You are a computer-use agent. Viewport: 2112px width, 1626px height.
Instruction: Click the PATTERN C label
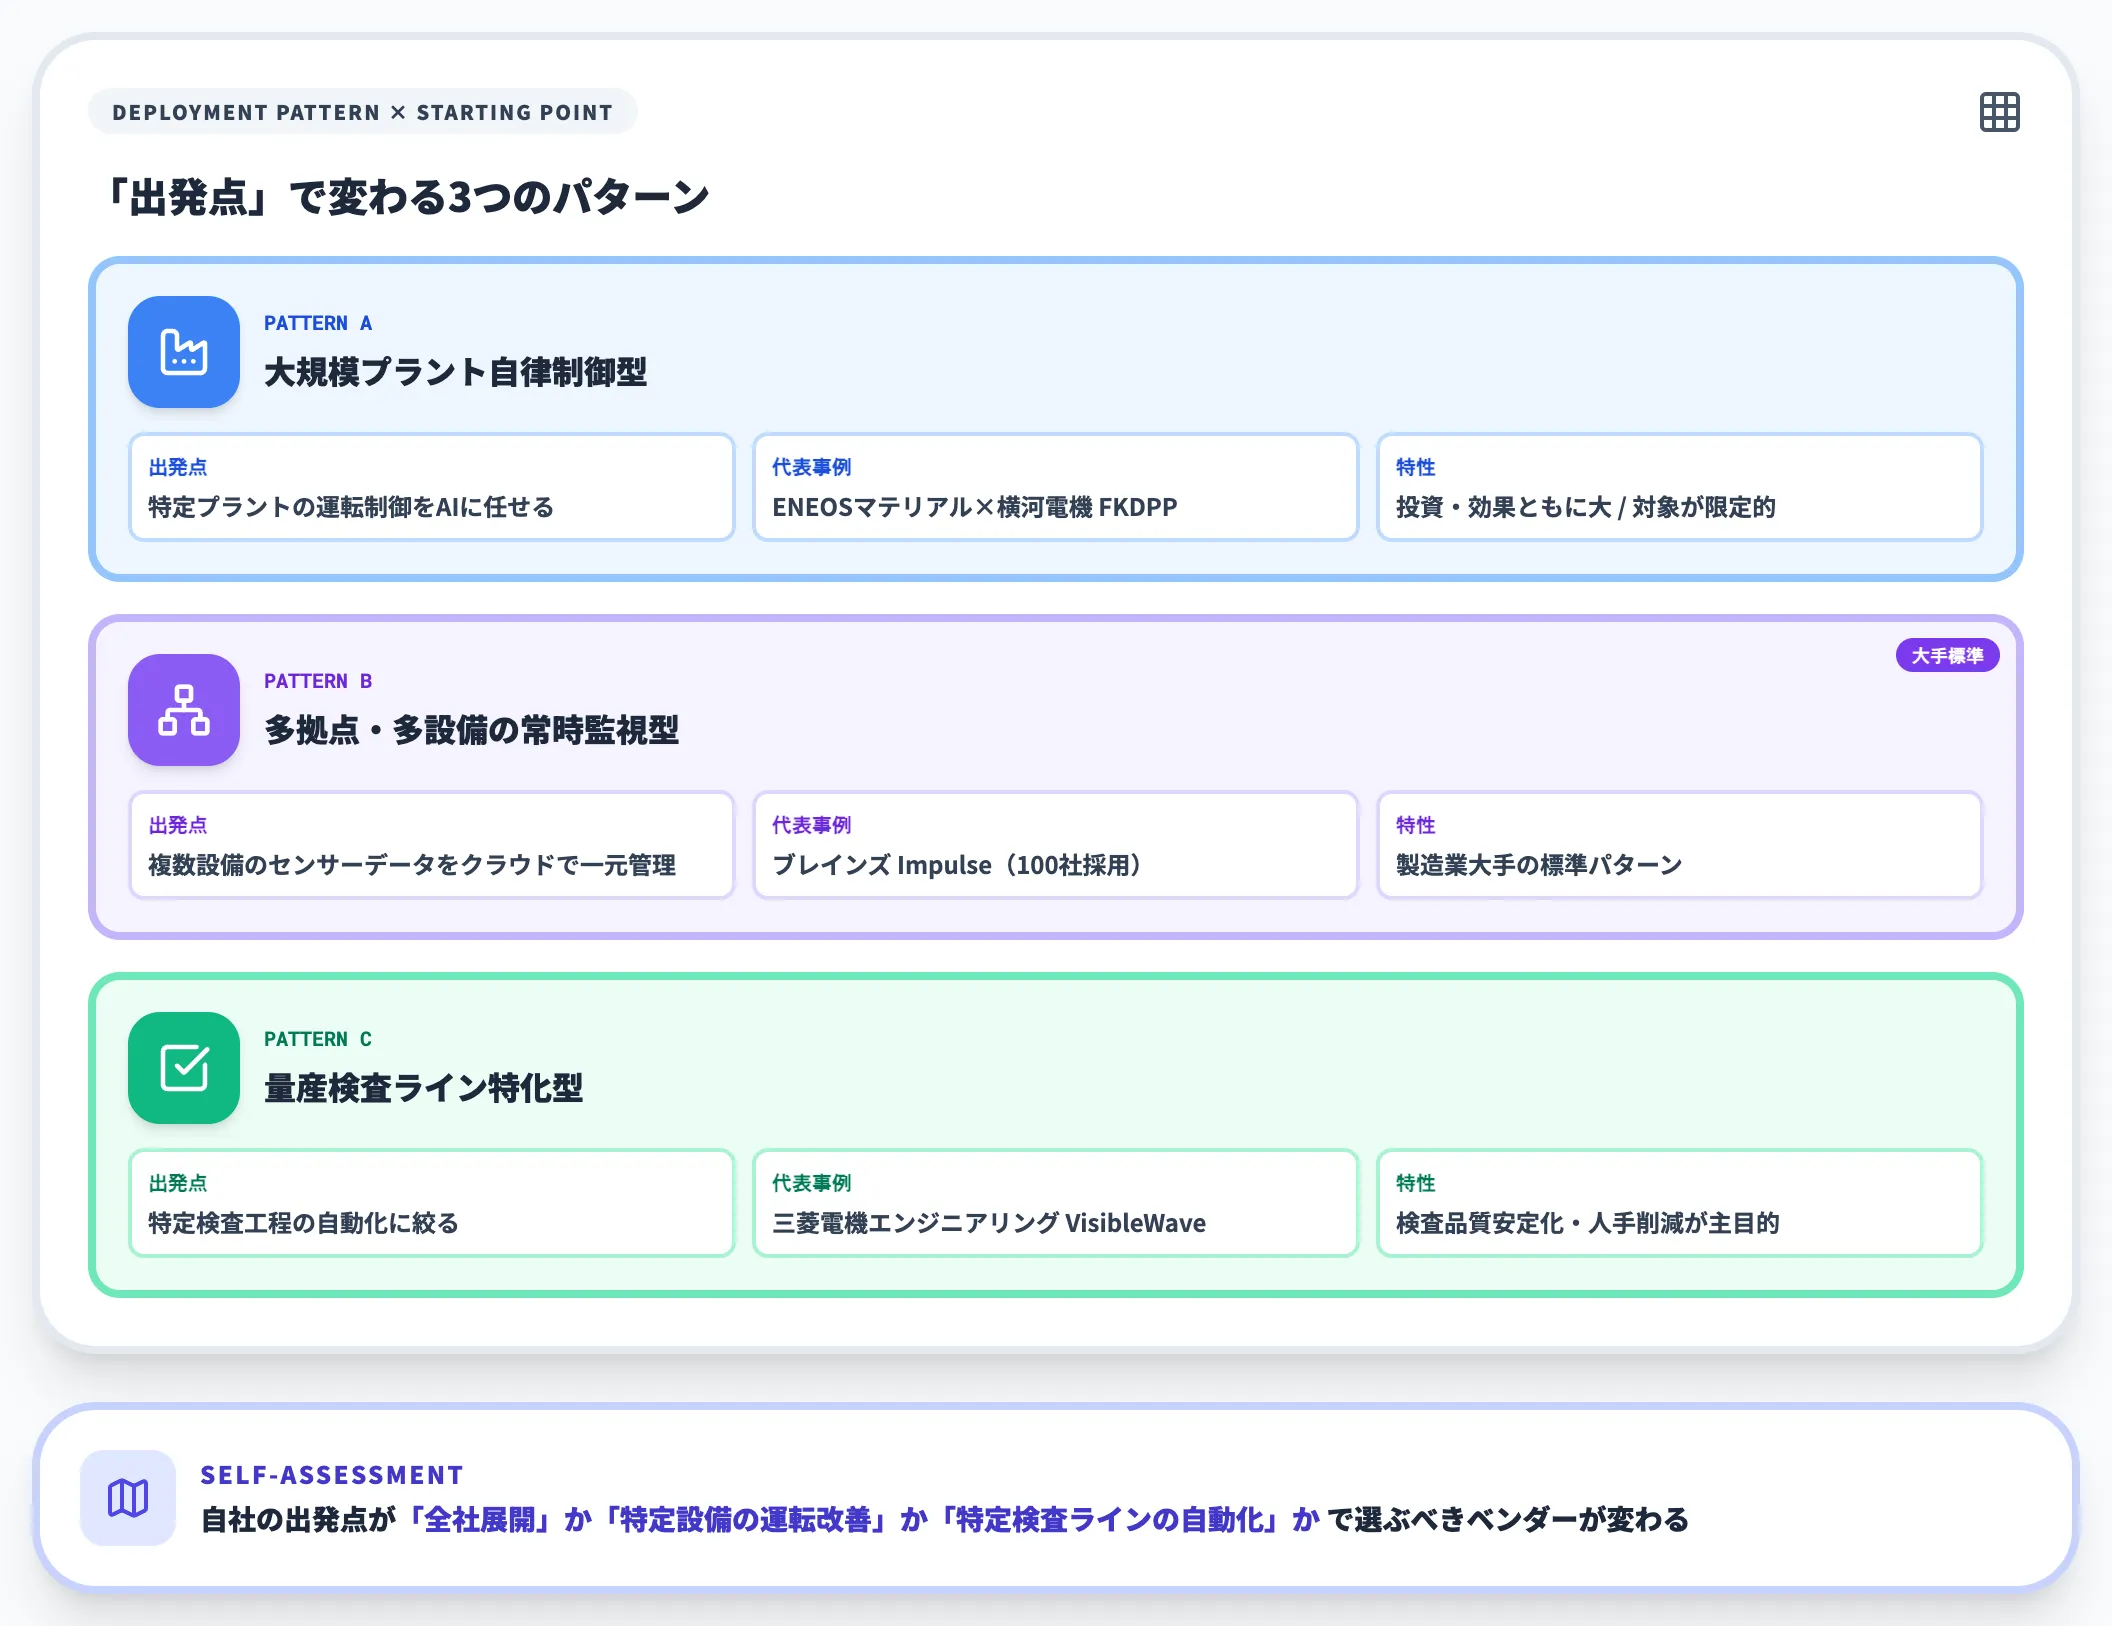318,1039
